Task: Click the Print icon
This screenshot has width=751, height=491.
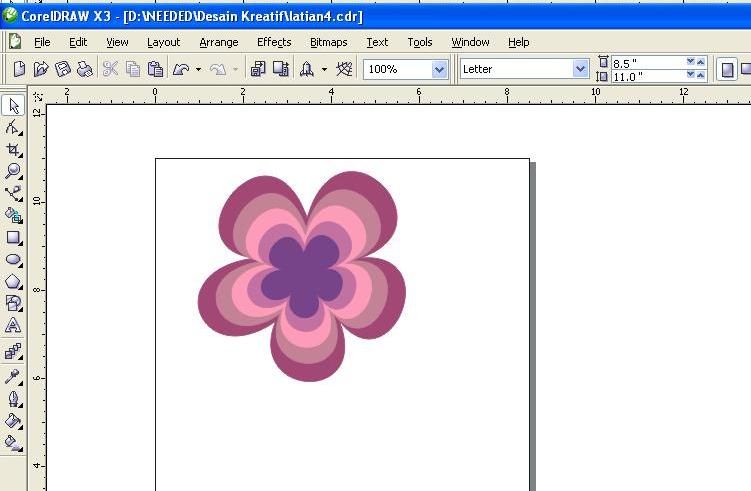Action: click(85, 69)
